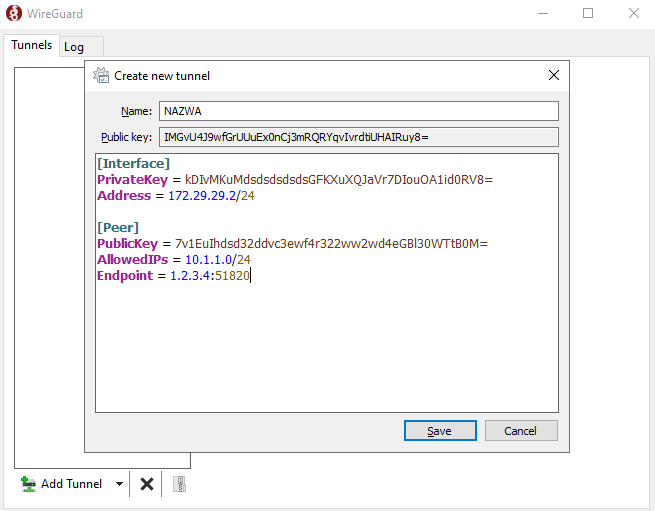This screenshot has width=655, height=511.
Task: Save the new tunnel configuration
Action: click(x=440, y=430)
